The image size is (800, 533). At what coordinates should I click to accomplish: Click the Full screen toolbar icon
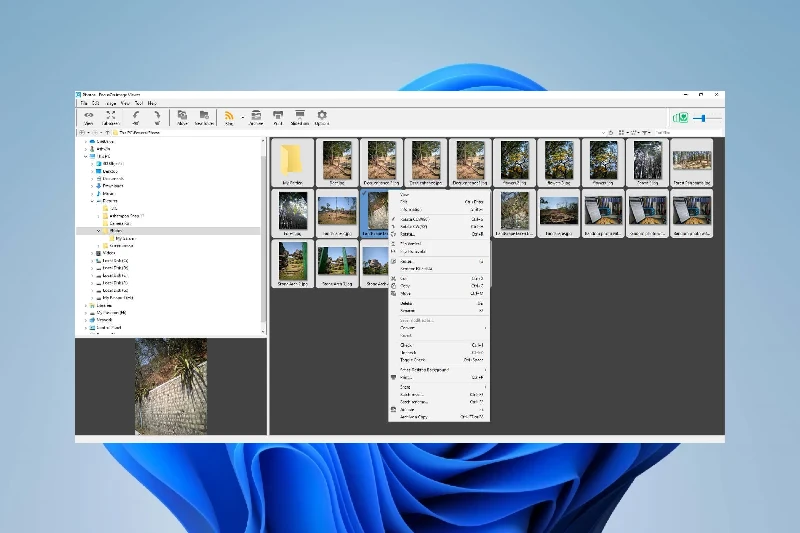pos(110,116)
